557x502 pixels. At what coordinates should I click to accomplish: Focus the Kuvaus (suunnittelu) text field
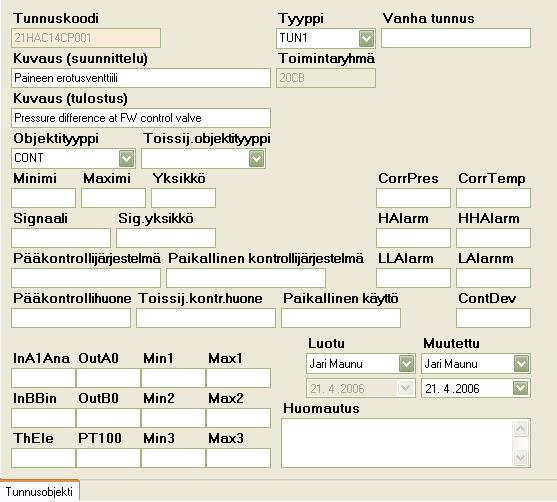pyautogui.click(x=141, y=78)
